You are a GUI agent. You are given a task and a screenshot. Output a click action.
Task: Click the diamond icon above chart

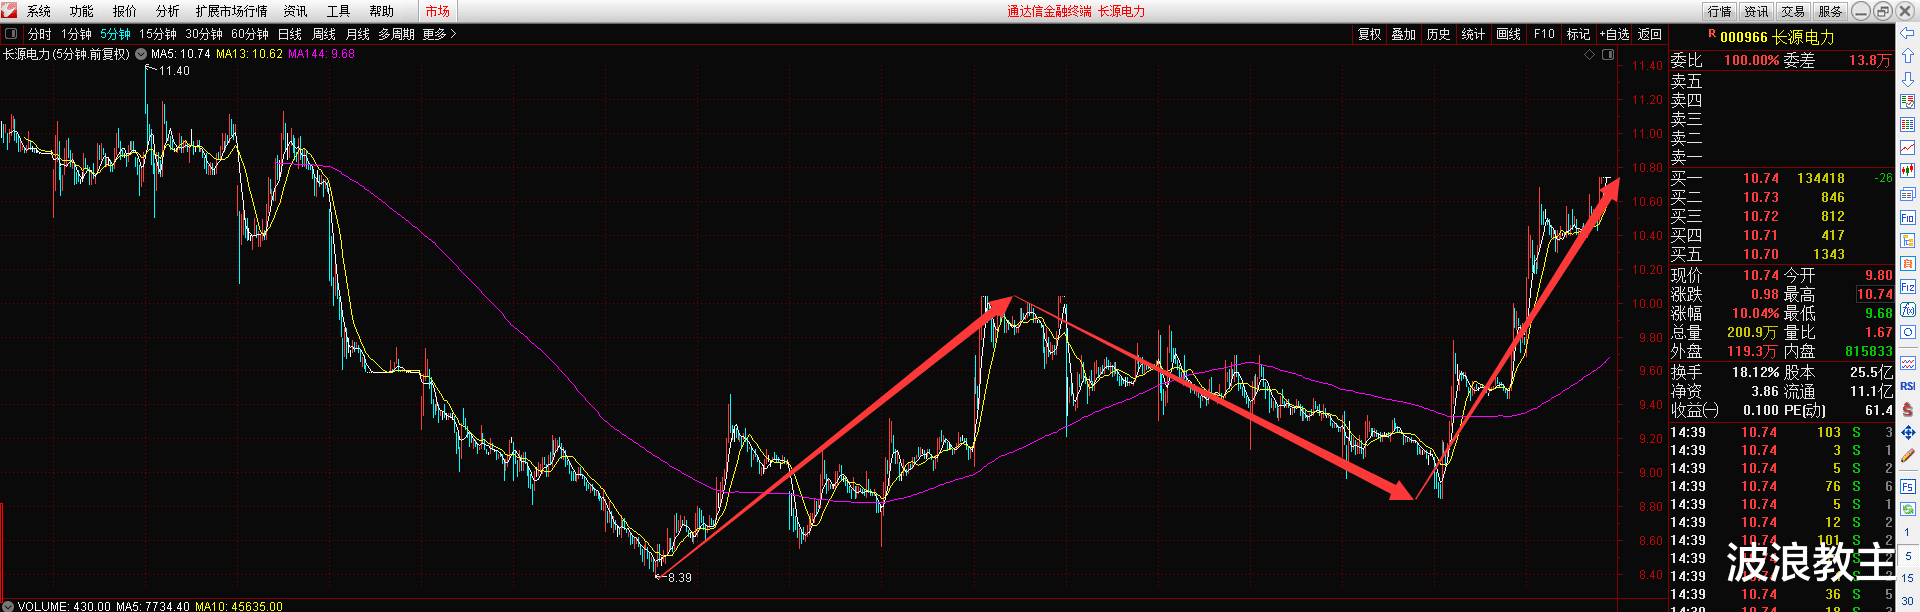click(1590, 55)
